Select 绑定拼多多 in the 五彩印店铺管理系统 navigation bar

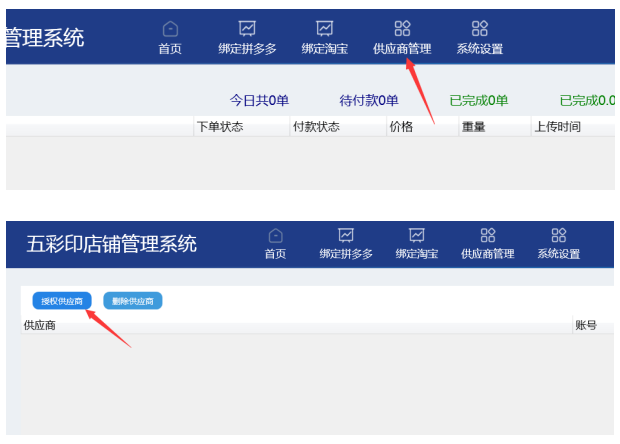[x=346, y=243]
